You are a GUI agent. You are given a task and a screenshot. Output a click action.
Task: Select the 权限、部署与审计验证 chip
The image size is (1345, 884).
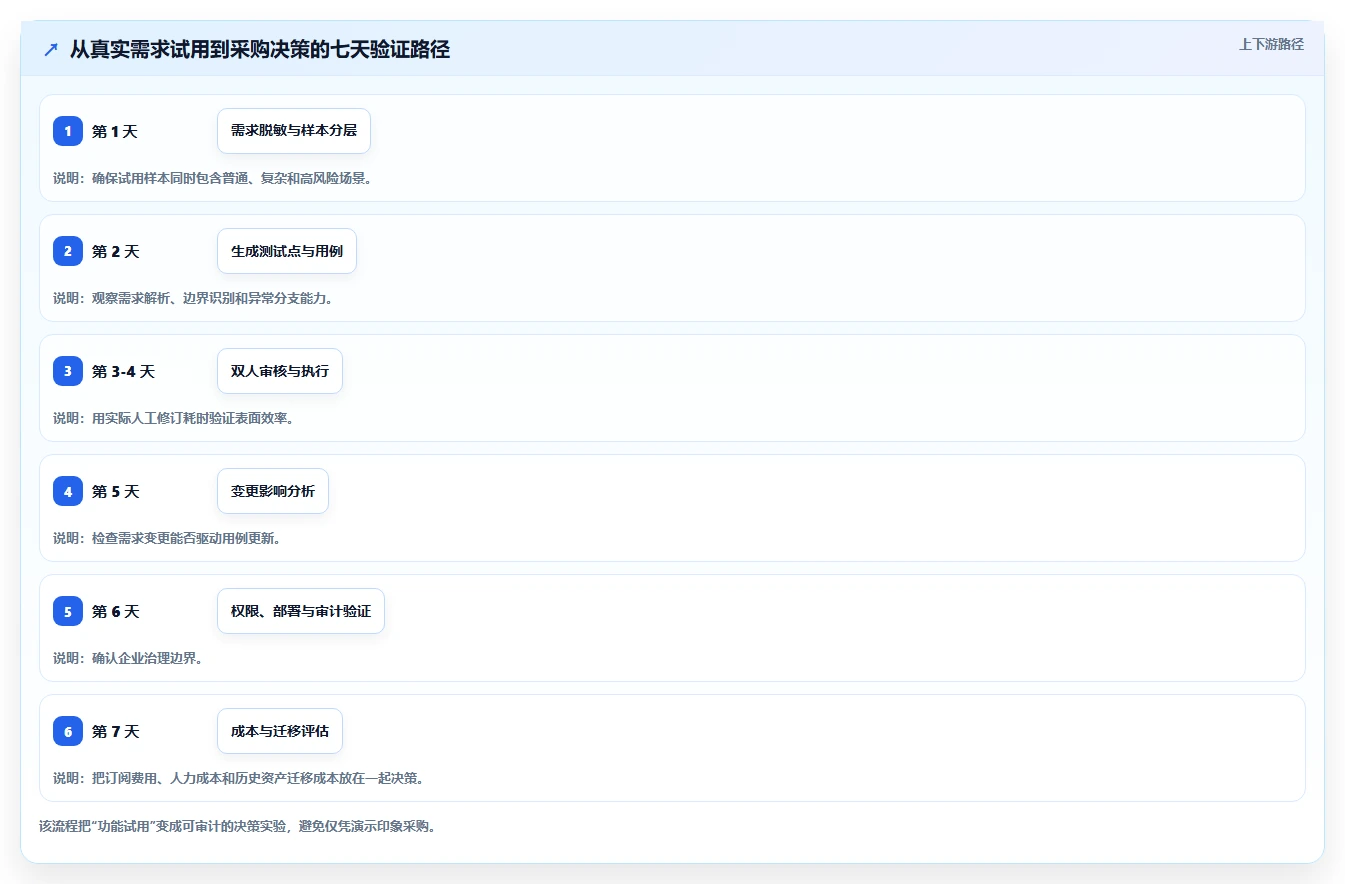pos(301,611)
